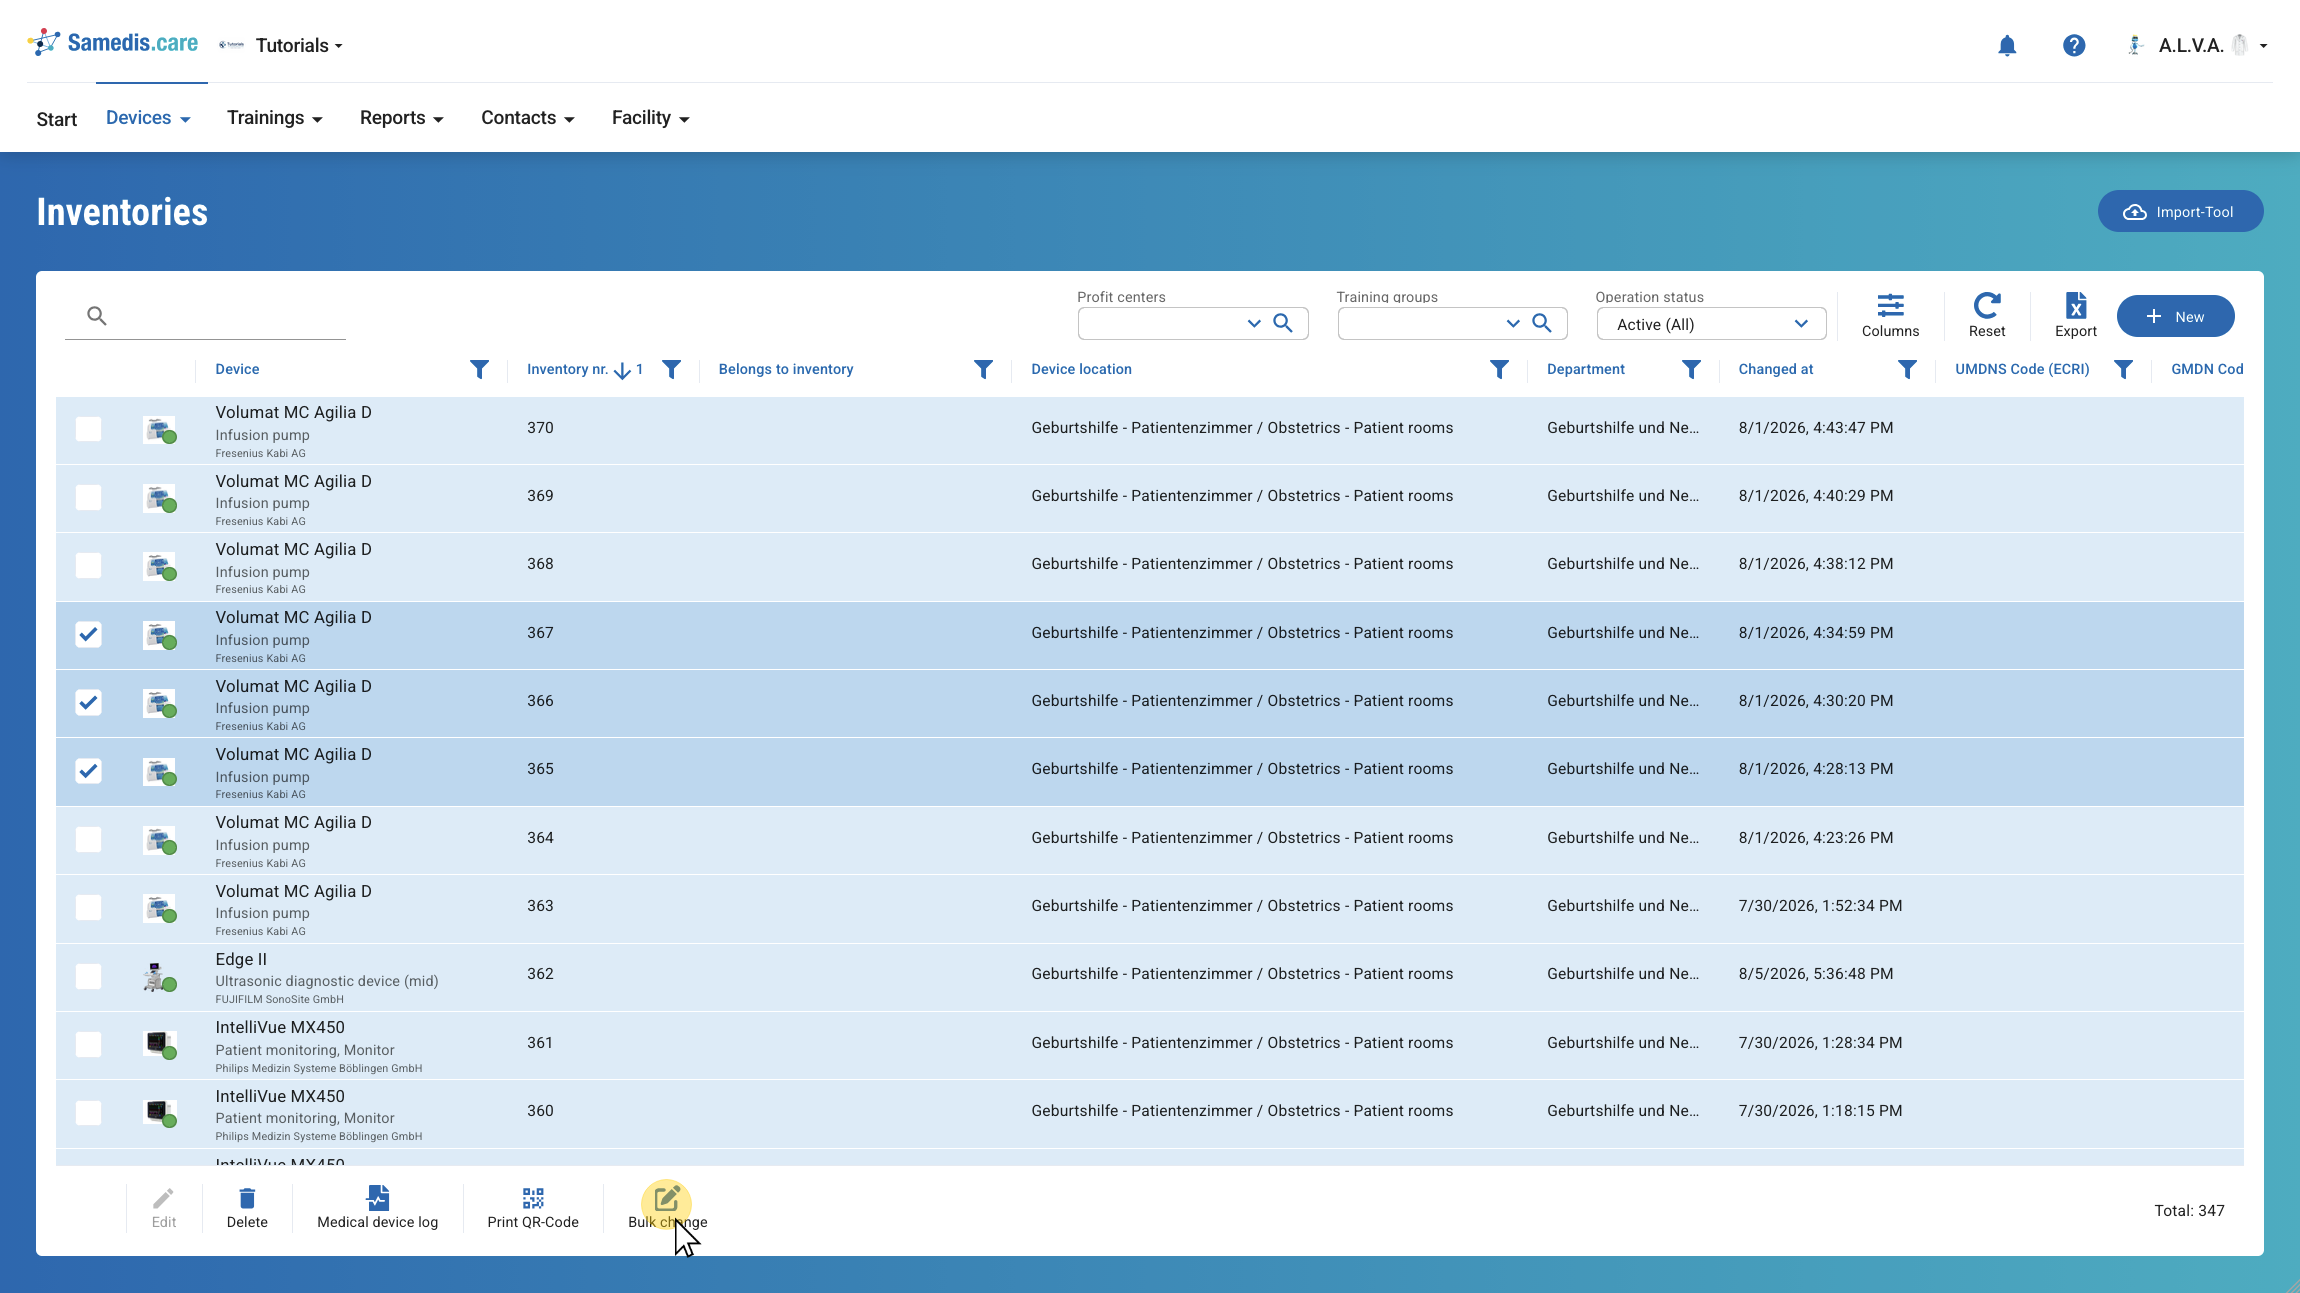Image resolution: width=2300 pixels, height=1293 pixels.
Task: Open the IntelliVue MX450 row number 360
Action: (1150, 1113)
